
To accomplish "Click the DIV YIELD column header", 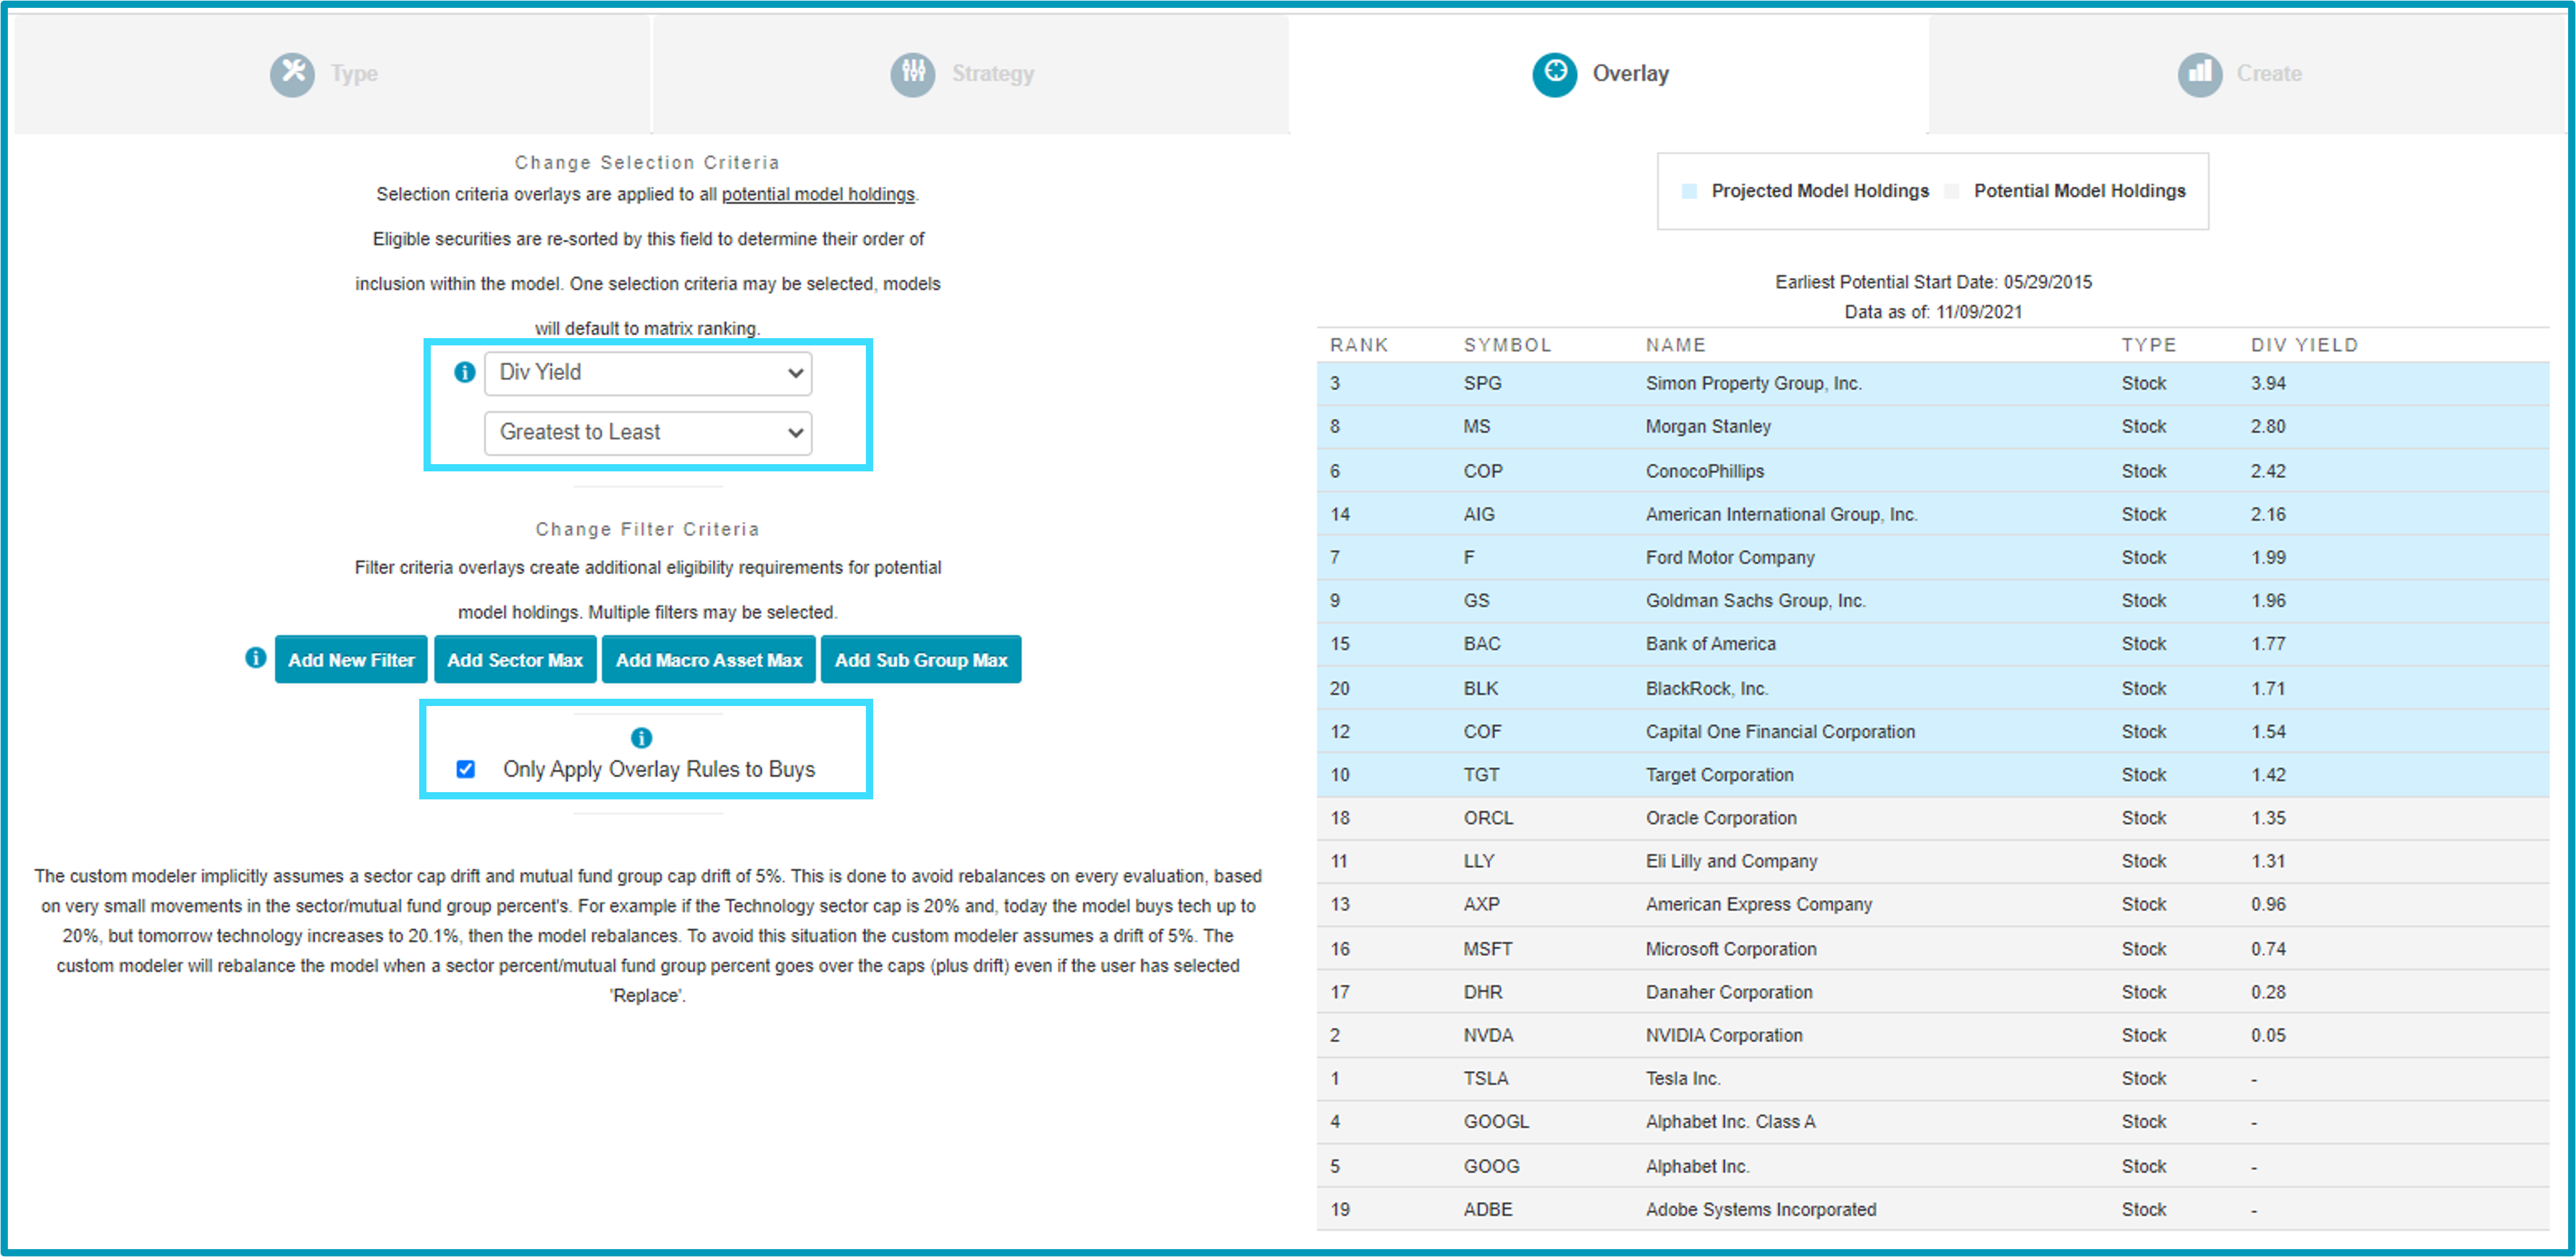I will click(x=2304, y=345).
